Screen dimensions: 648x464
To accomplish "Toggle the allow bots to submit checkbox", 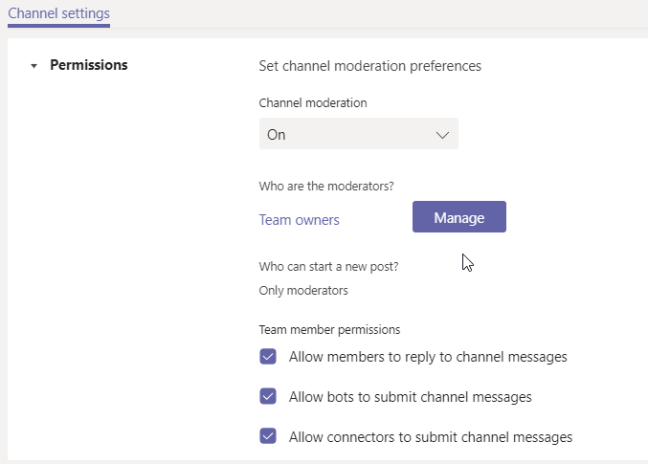I will point(268,396).
